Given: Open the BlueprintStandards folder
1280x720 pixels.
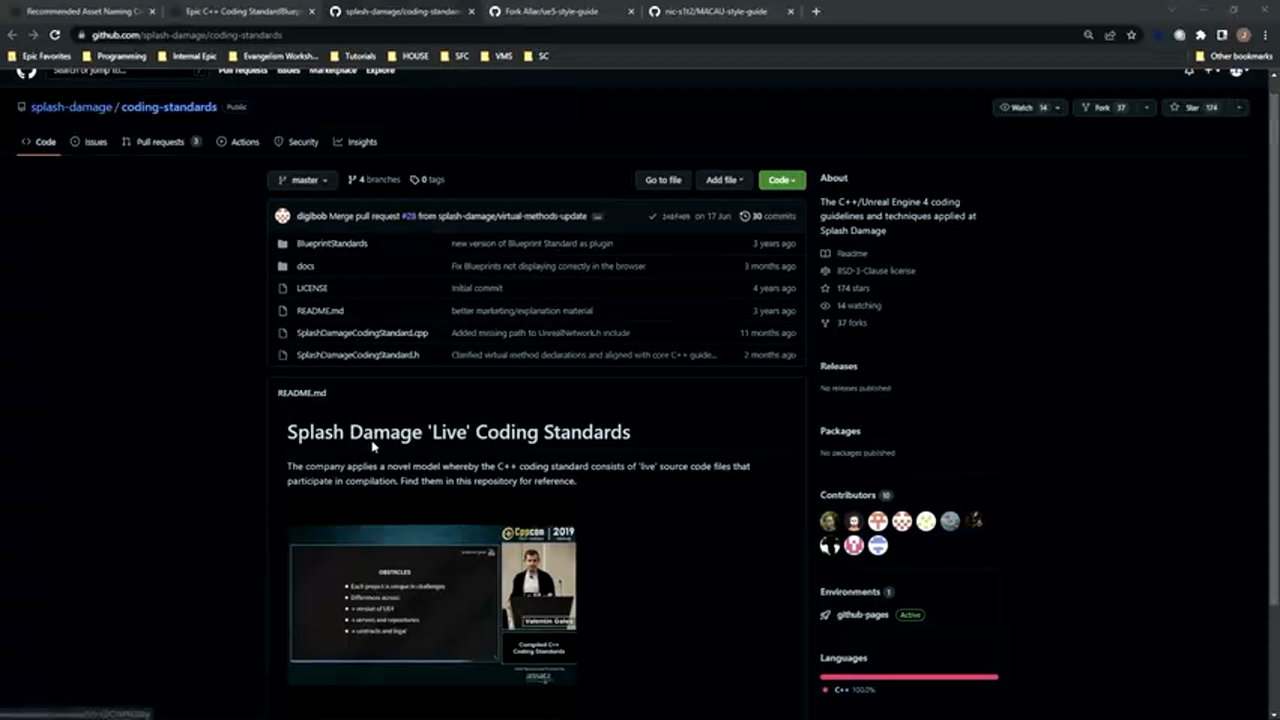Looking at the screenshot, I should 331,243.
